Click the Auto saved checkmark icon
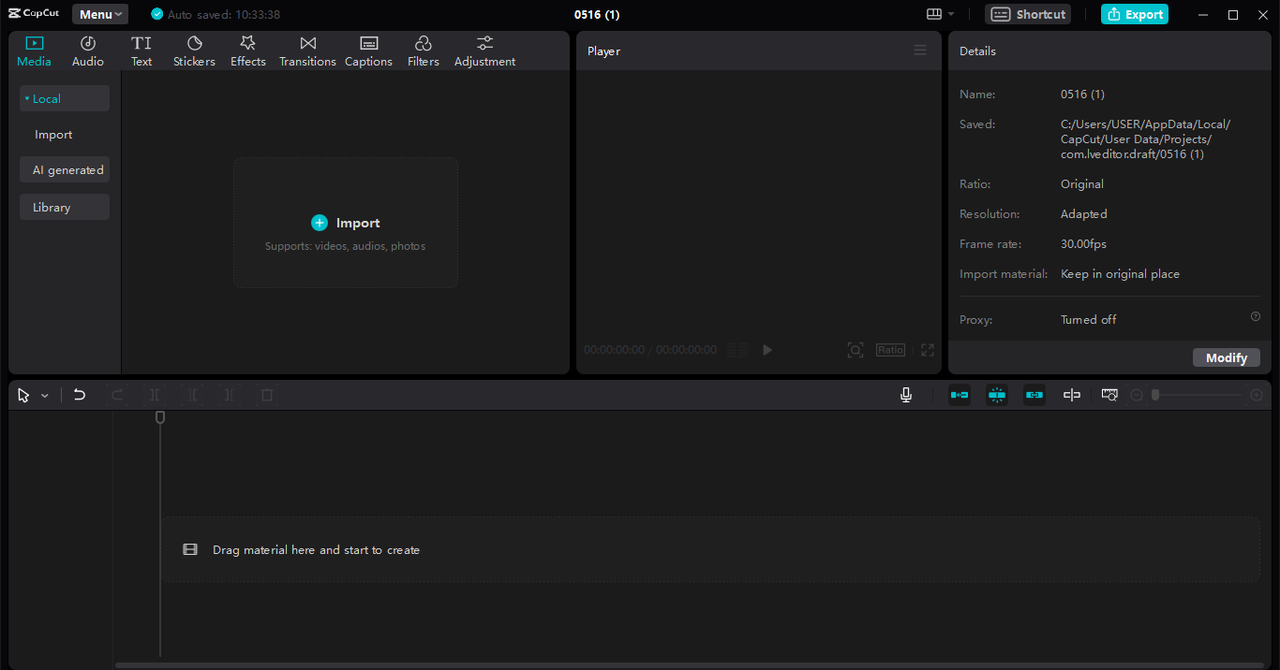Viewport: 1280px width, 670px height. click(157, 14)
